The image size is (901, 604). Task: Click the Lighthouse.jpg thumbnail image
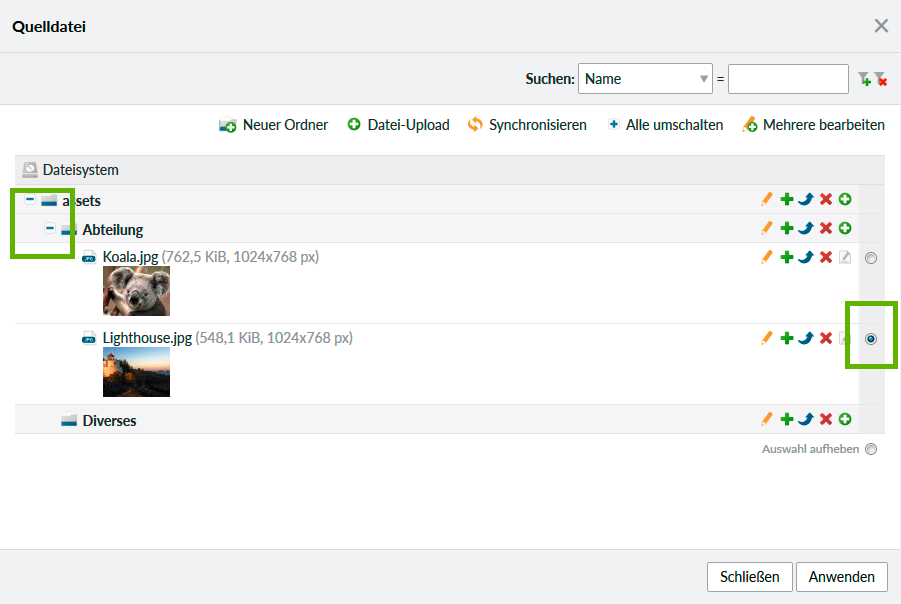pyautogui.click(x=136, y=372)
